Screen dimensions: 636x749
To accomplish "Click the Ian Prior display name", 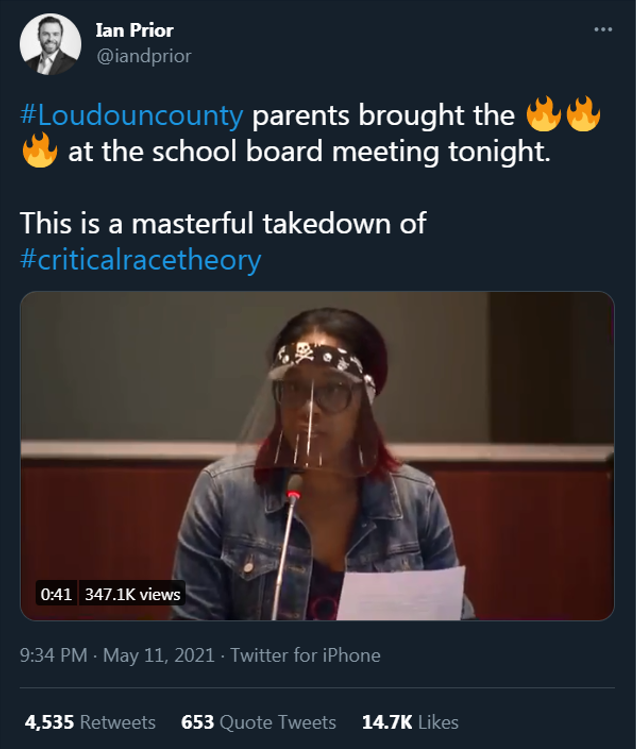I will point(135,31).
